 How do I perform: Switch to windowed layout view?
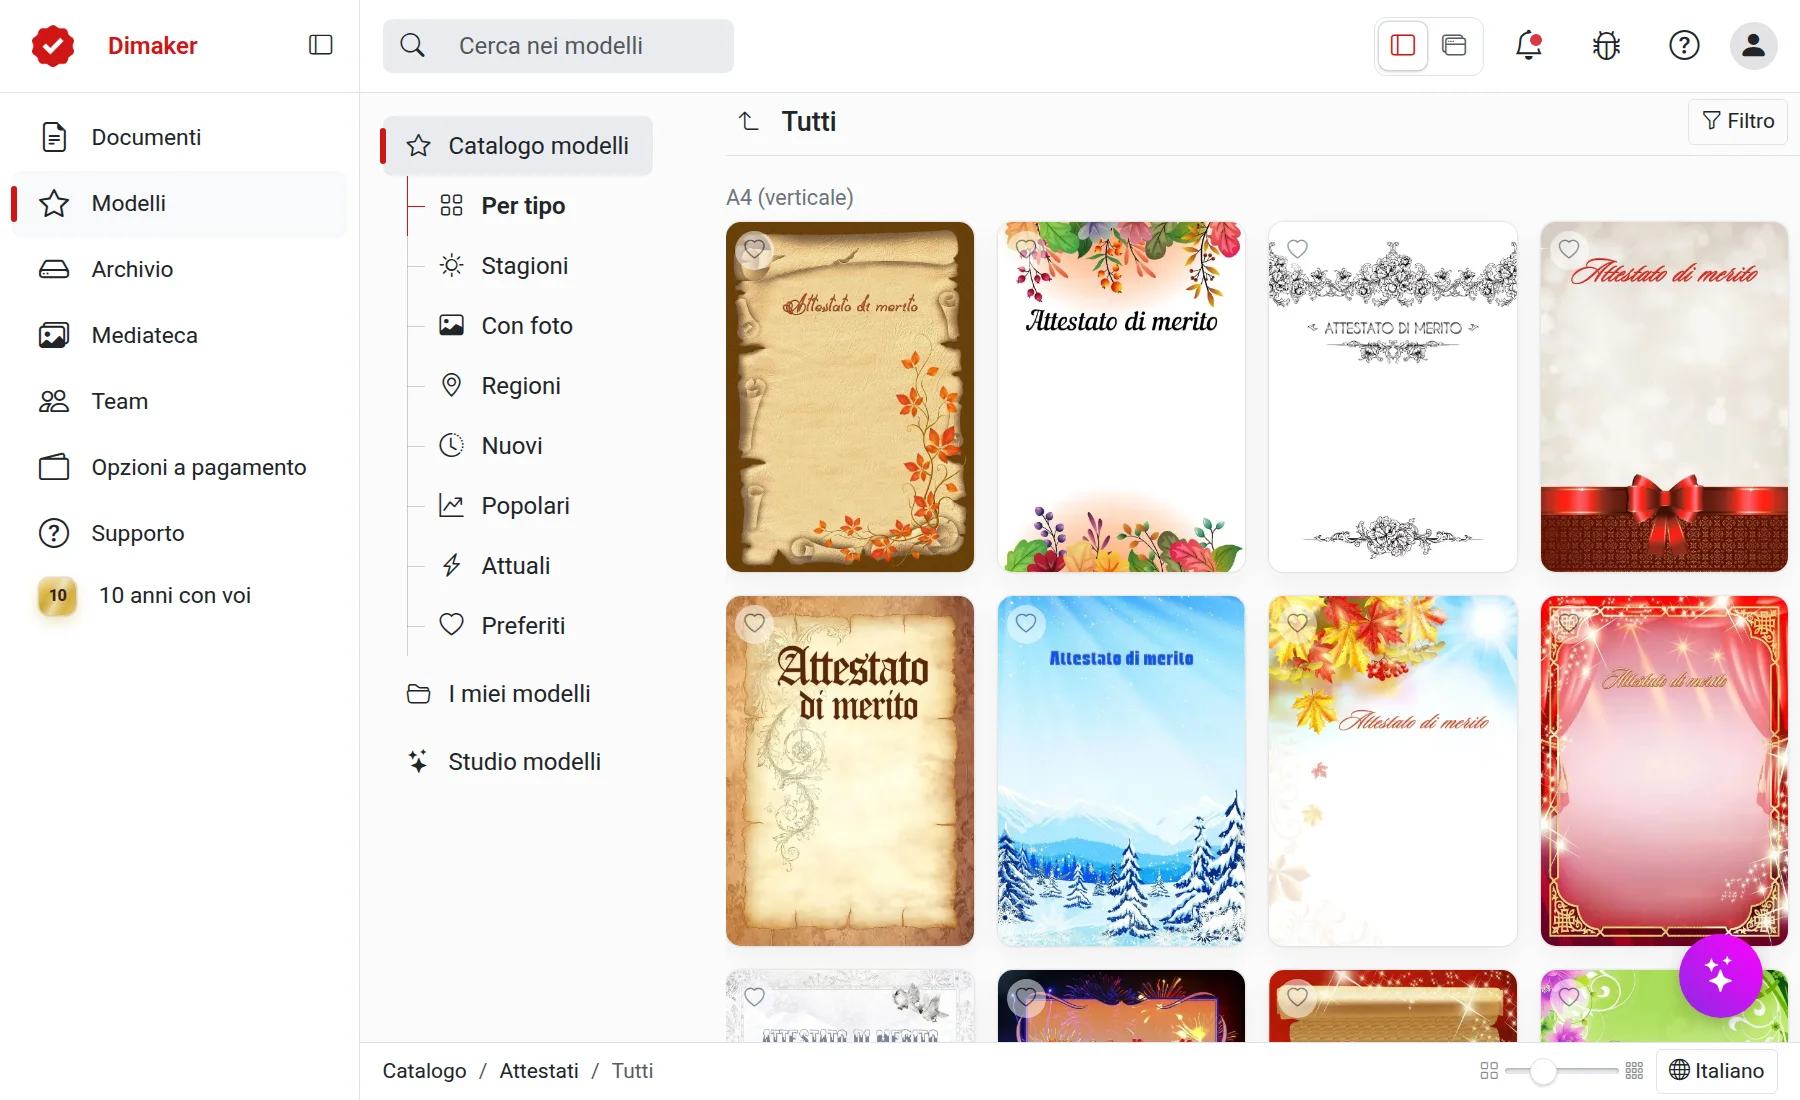pyautogui.click(x=1454, y=45)
